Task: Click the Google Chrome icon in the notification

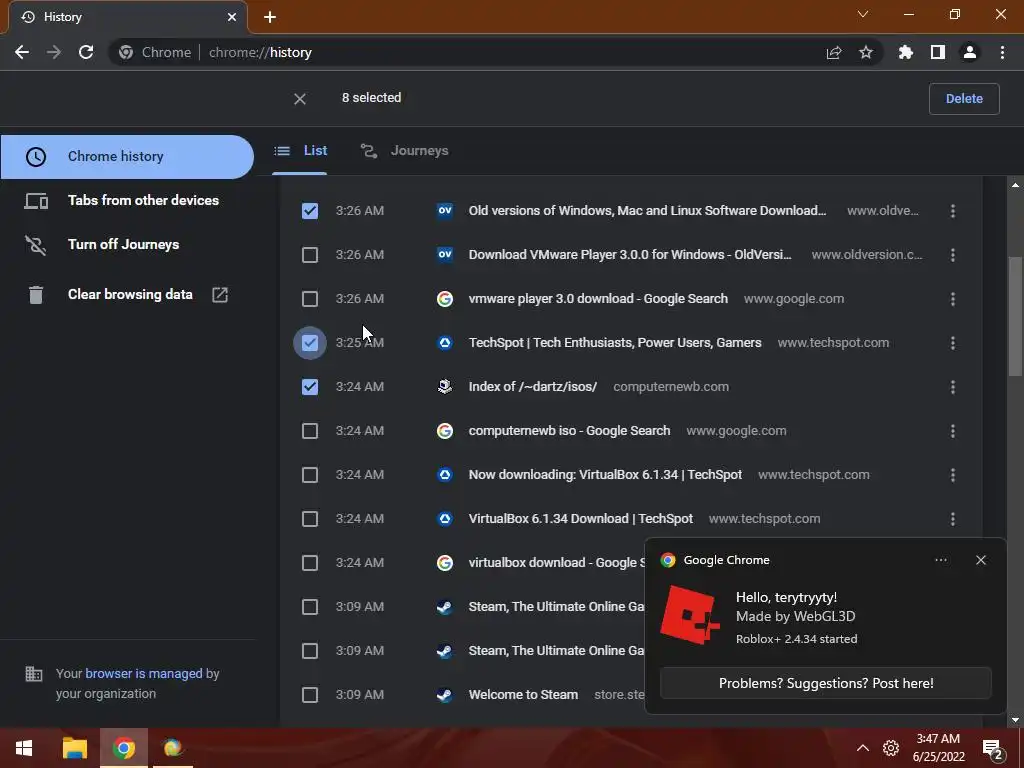Action: (x=667, y=560)
